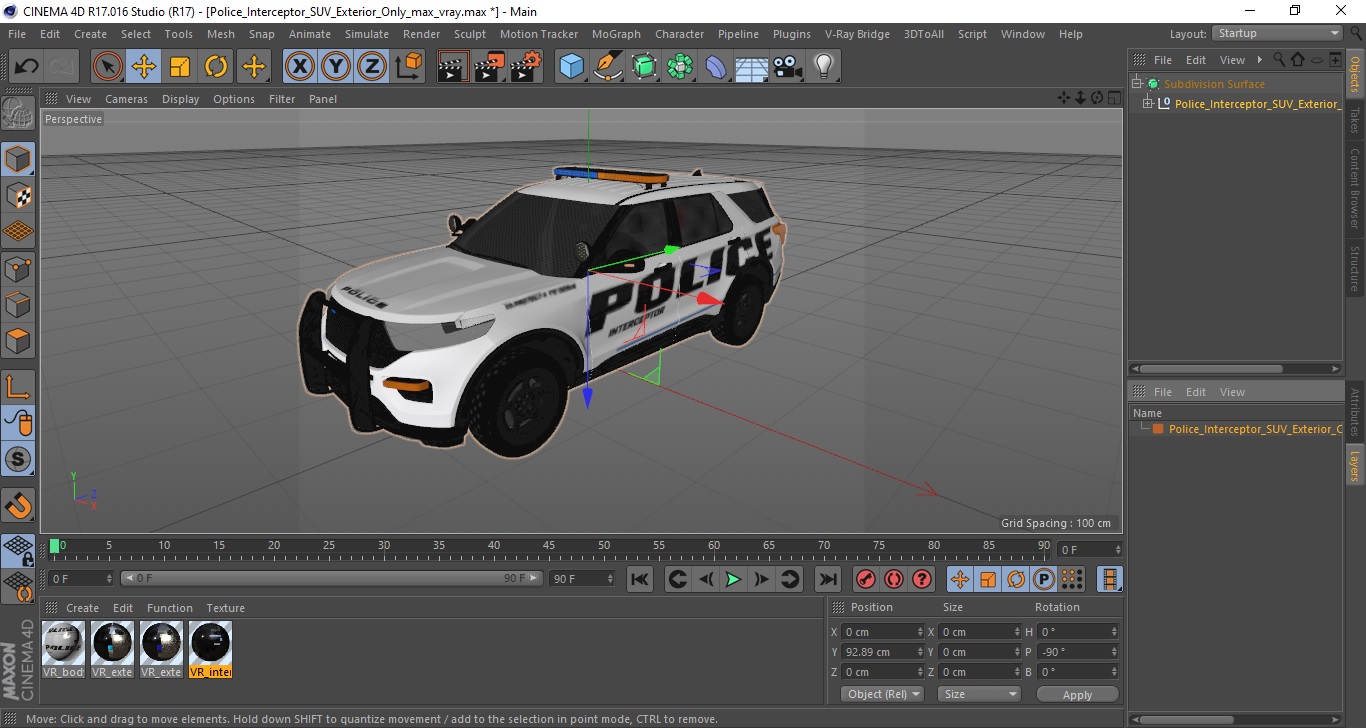Render to Picture Viewer
The width and height of the screenshot is (1366, 728).
pos(490,67)
